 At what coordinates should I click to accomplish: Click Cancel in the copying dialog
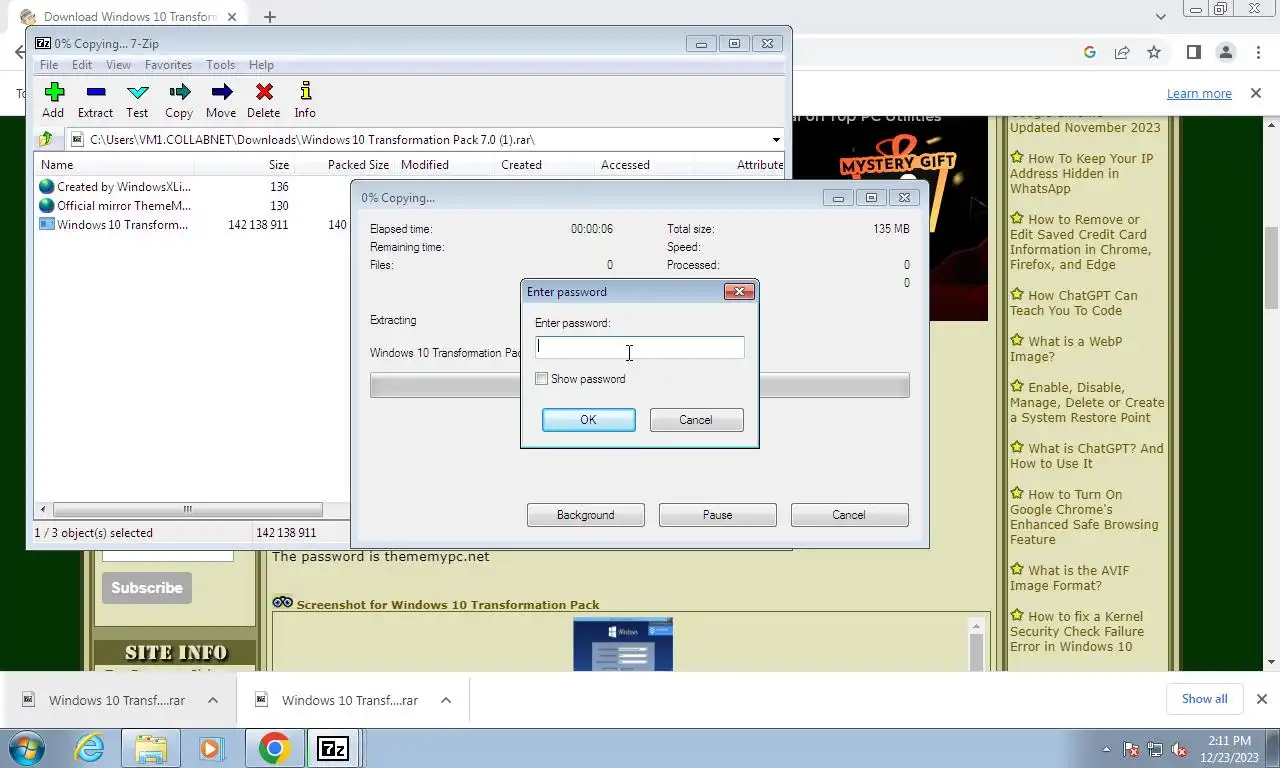tap(849, 515)
